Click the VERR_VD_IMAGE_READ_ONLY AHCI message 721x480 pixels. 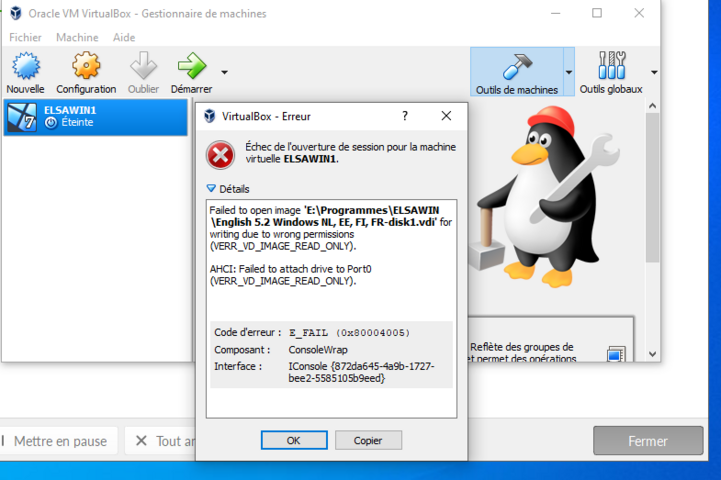(x=291, y=275)
